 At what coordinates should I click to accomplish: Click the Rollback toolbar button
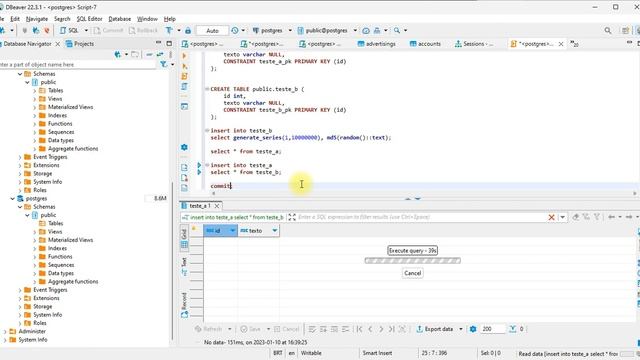pos(143,30)
